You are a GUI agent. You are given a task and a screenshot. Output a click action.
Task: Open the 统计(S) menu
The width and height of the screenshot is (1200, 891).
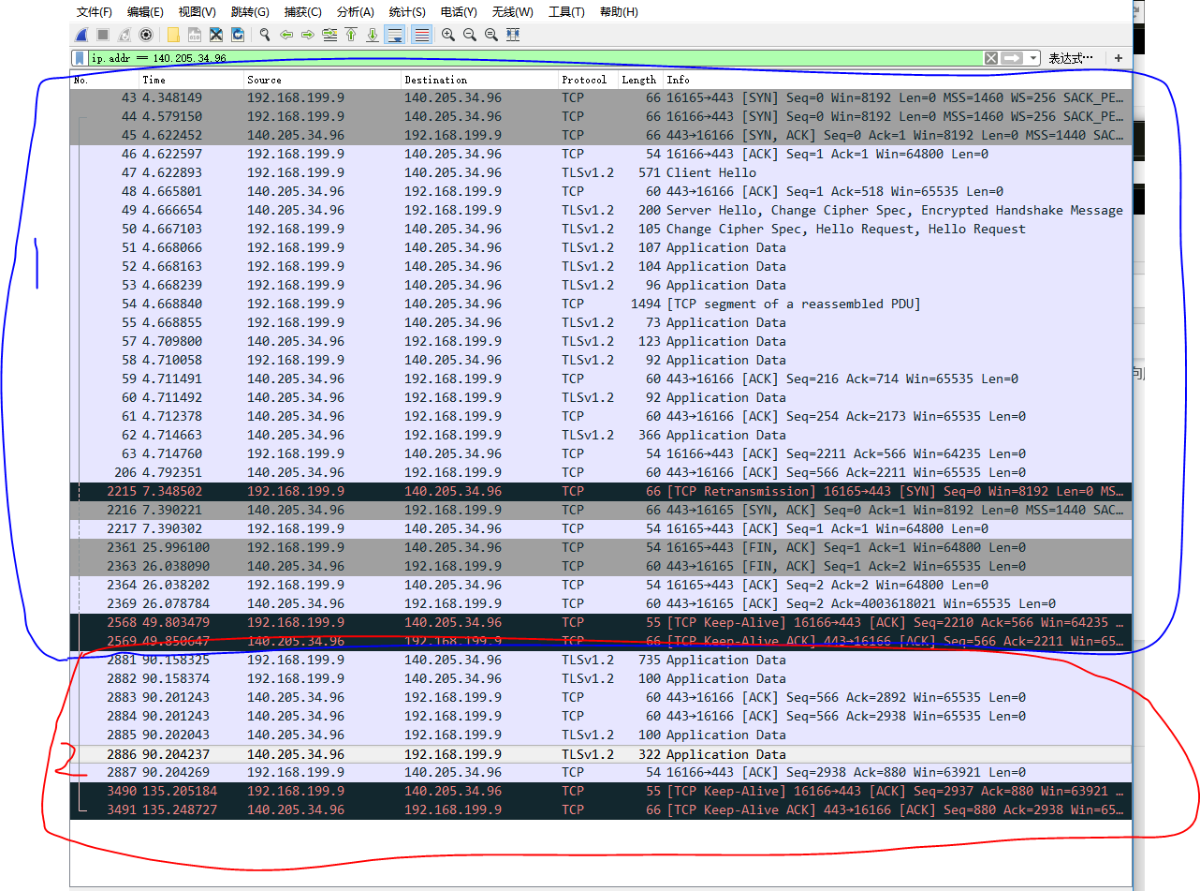tap(407, 12)
